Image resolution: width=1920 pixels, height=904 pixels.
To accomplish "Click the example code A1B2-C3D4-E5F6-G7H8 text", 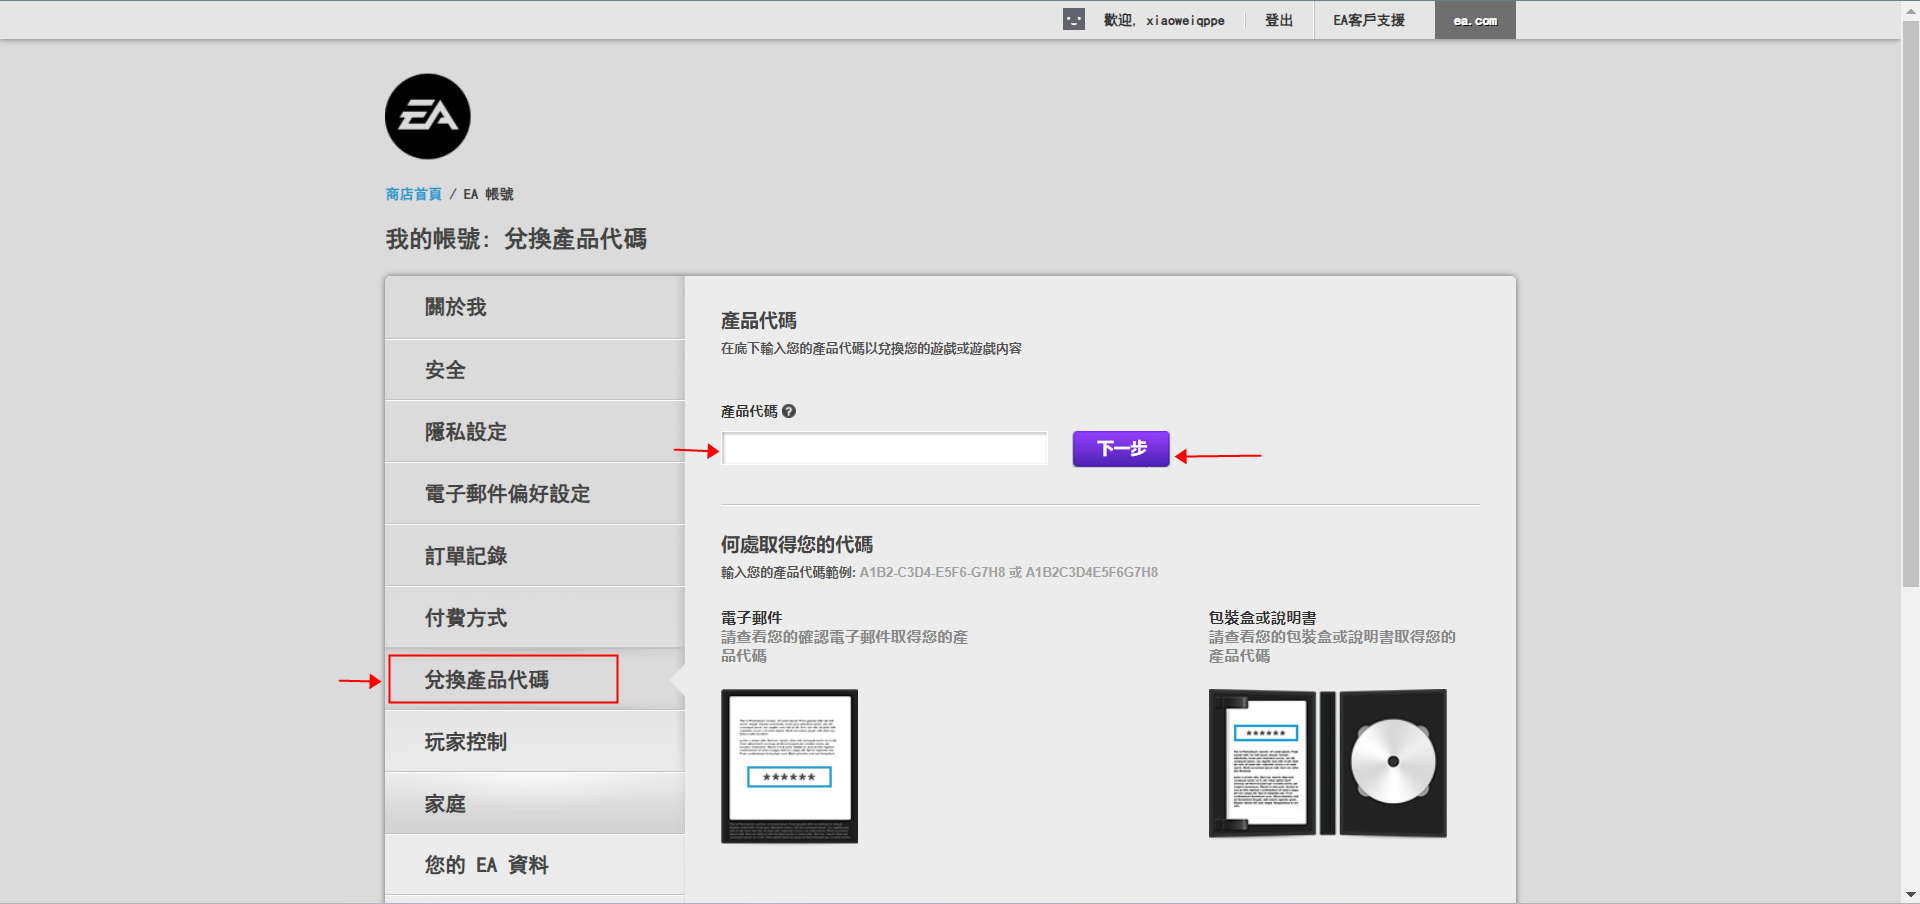I will pos(932,572).
